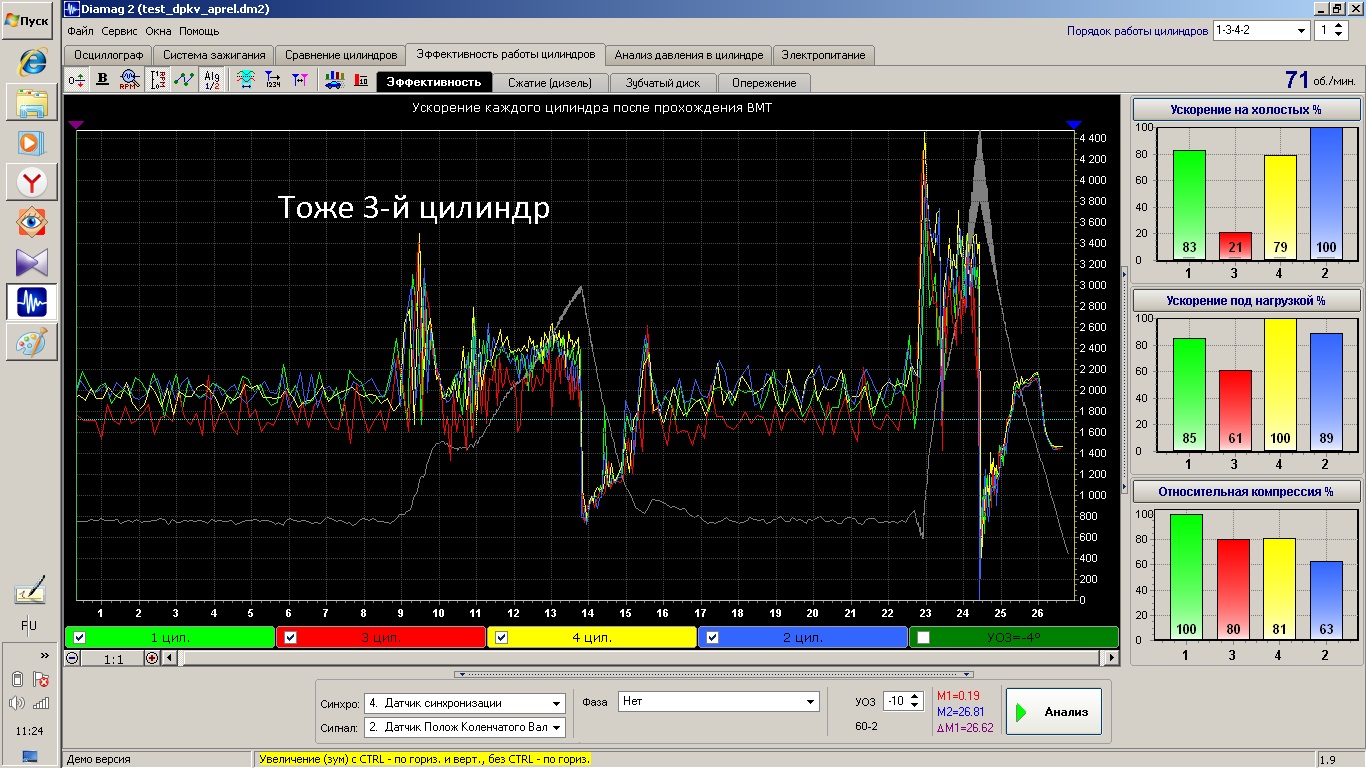Open the media player taskbar icon
Screen dimensions: 1366x768
[x=31, y=142]
